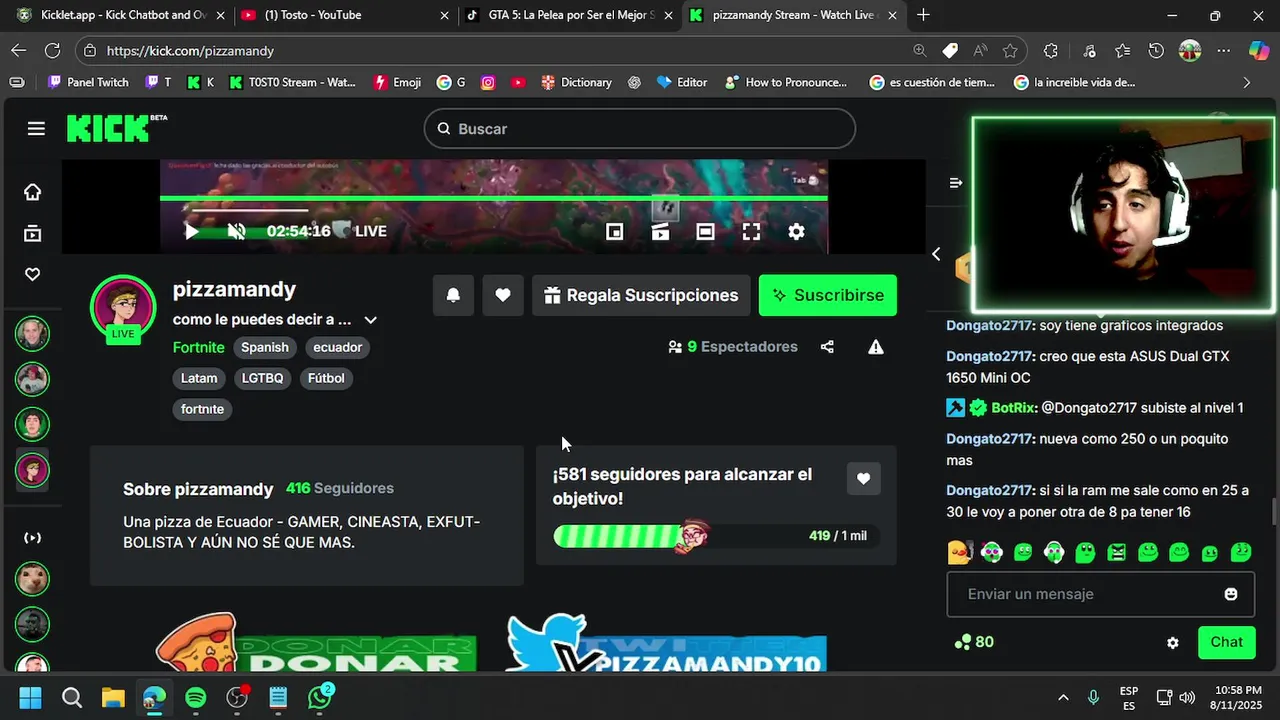Viewport: 1280px width, 720px height.
Task: Open Dictionary bookmark
Action: click(x=576, y=82)
